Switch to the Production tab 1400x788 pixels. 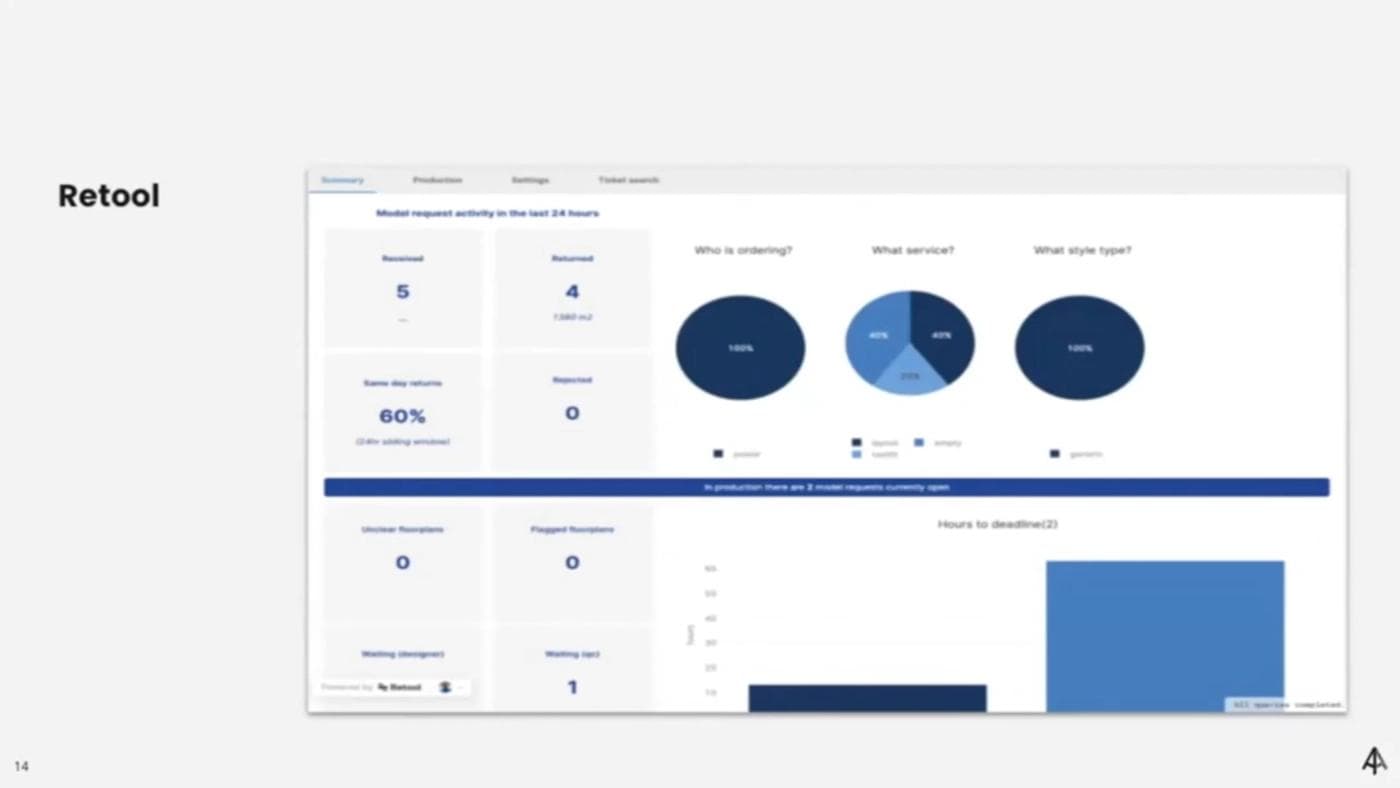tap(437, 180)
